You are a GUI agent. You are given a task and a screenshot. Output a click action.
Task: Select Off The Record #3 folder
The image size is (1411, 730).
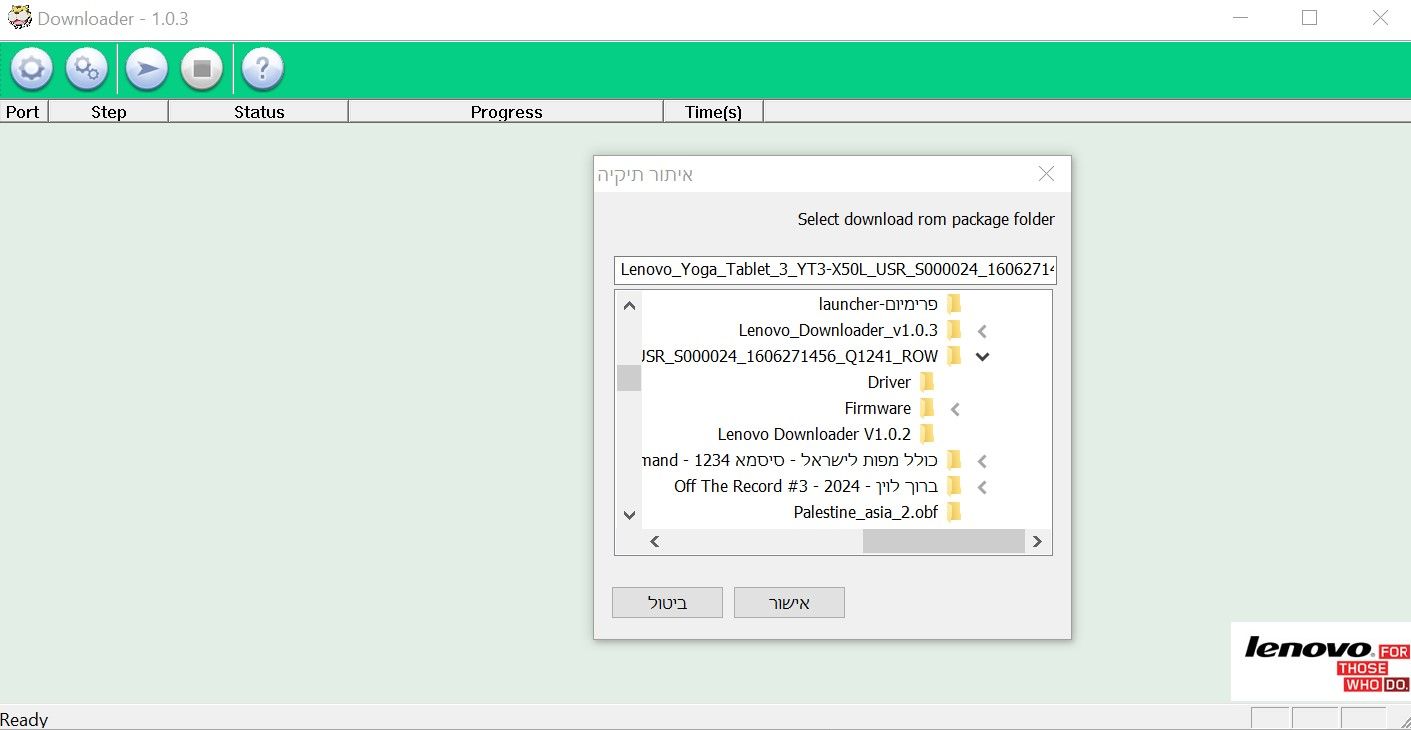(806, 486)
